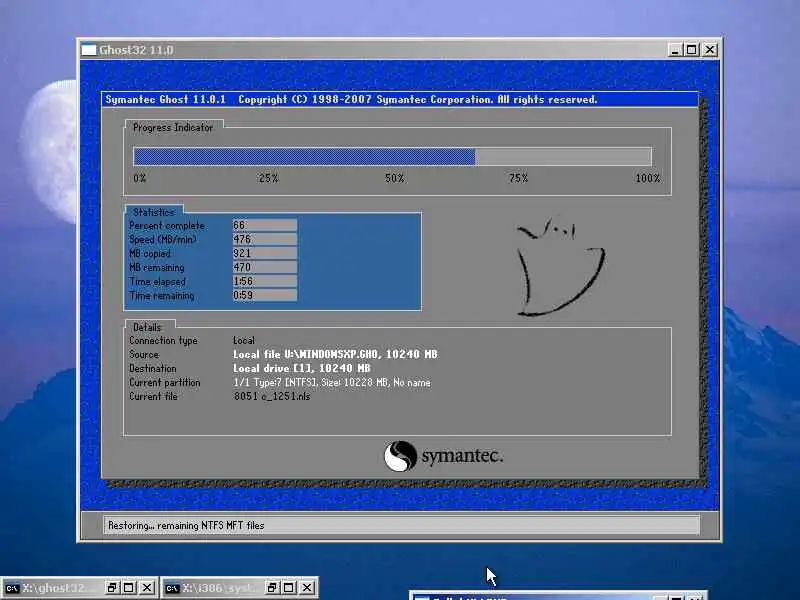Screen dimensions: 800x600
Task: Select the MB remaining value 470
Action: point(265,267)
